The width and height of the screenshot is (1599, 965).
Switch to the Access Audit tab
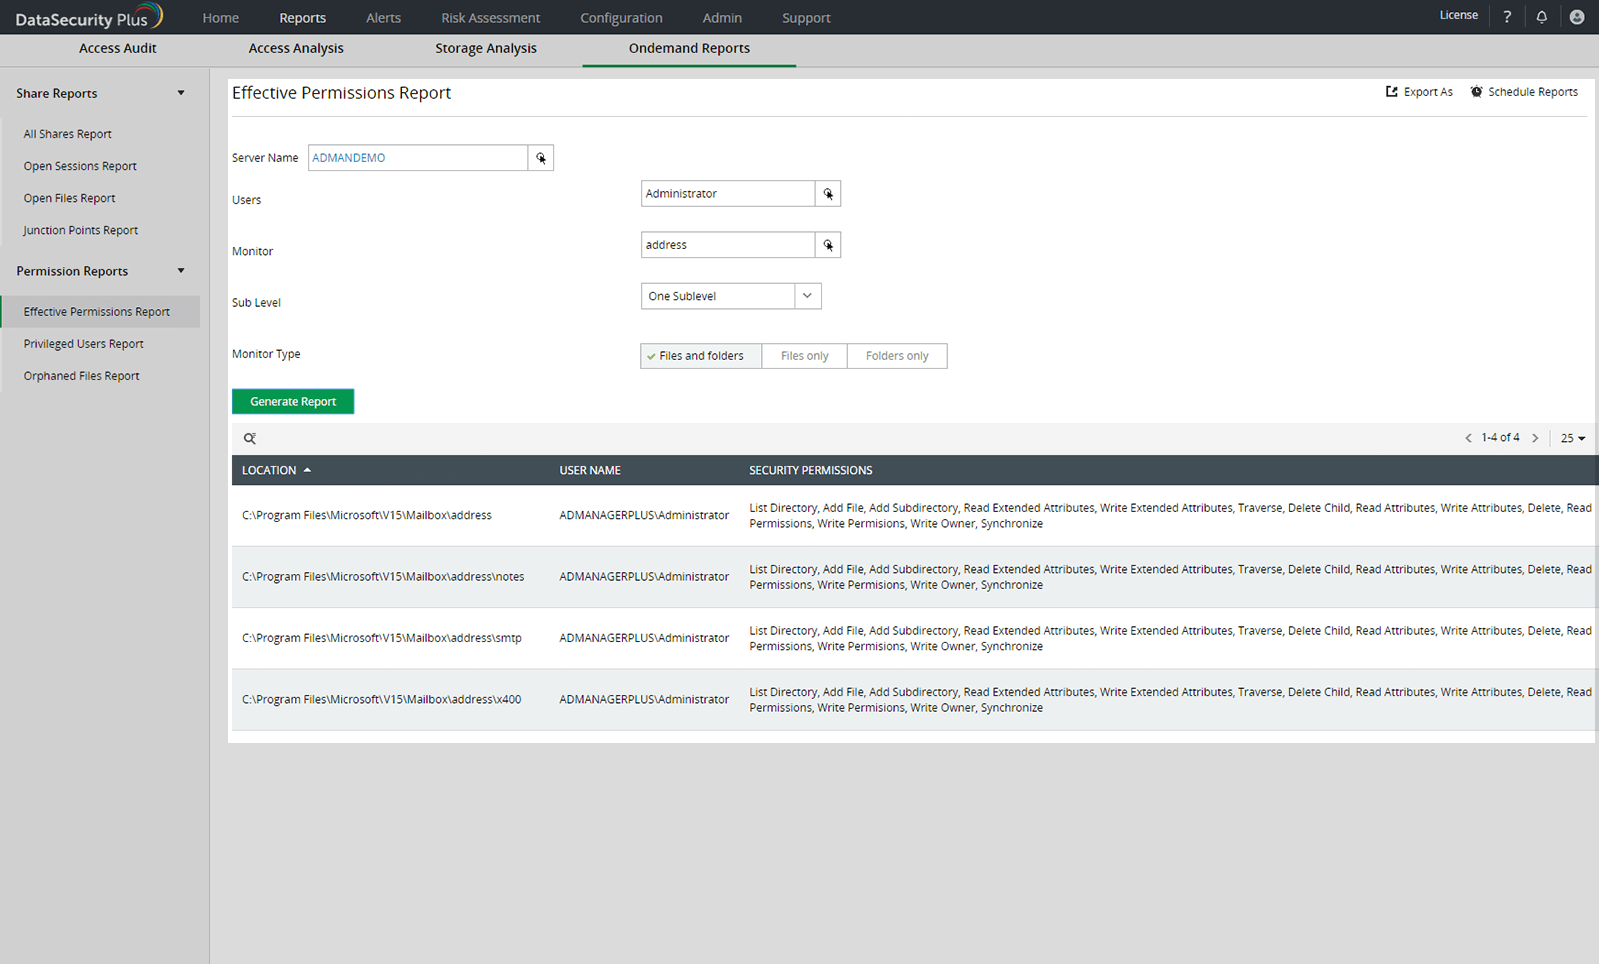pyautogui.click(x=118, y=48)
